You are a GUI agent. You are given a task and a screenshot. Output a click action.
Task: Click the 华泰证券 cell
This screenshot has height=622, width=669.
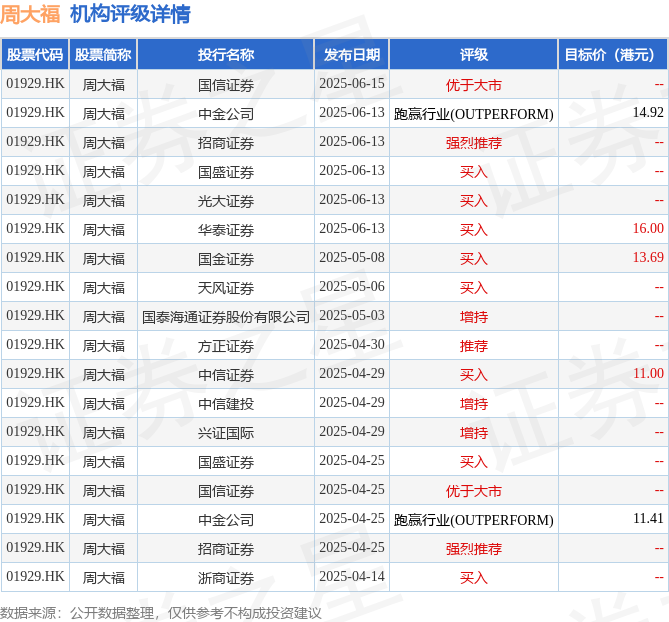(226, 230)
